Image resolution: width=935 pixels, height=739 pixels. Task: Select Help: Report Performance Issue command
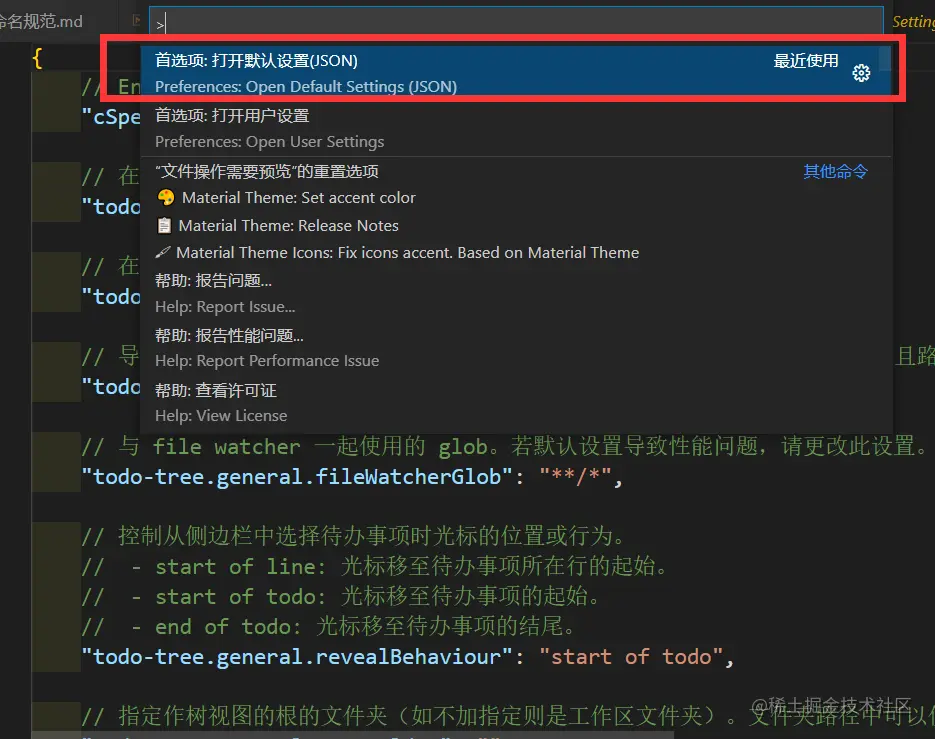516,348
